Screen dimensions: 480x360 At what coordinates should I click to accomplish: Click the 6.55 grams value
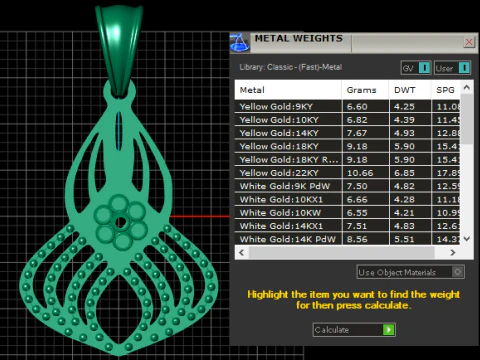(x=357, y=213)
